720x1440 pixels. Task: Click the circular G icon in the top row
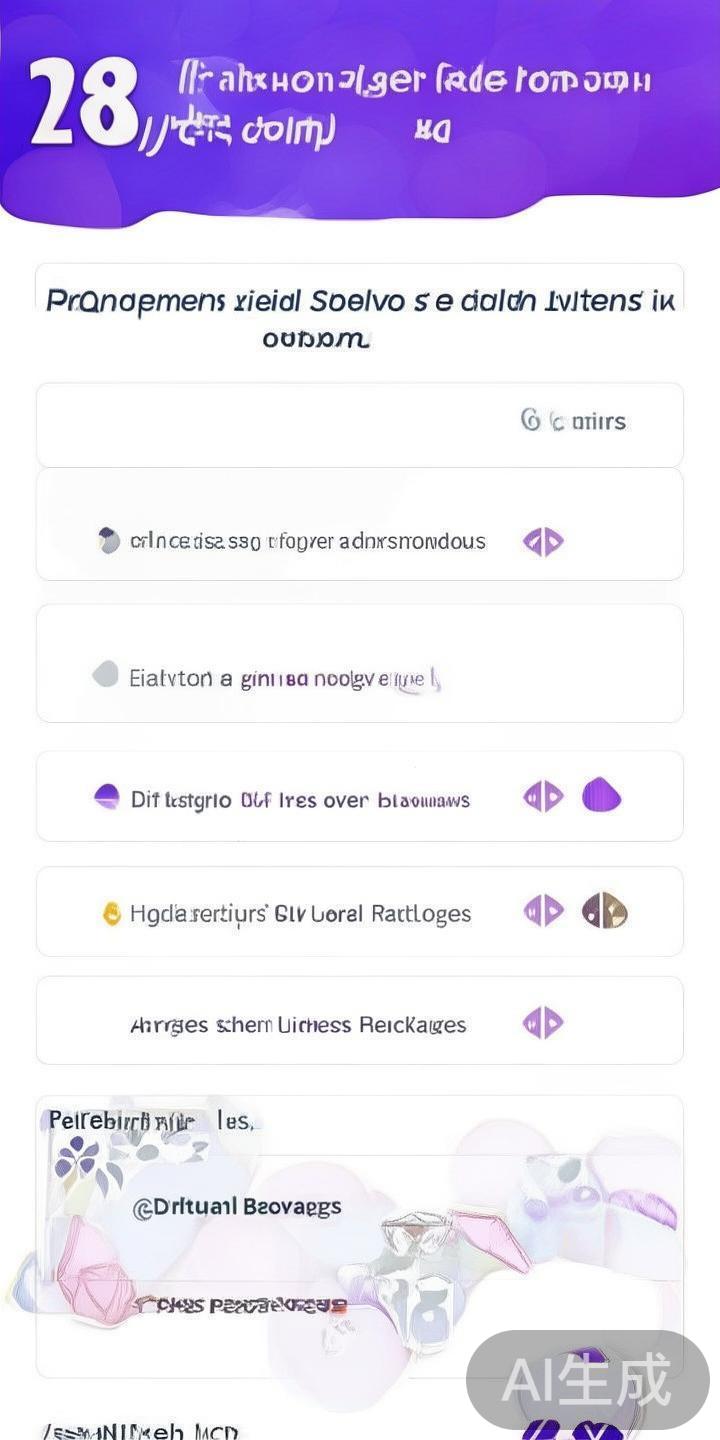531,420
